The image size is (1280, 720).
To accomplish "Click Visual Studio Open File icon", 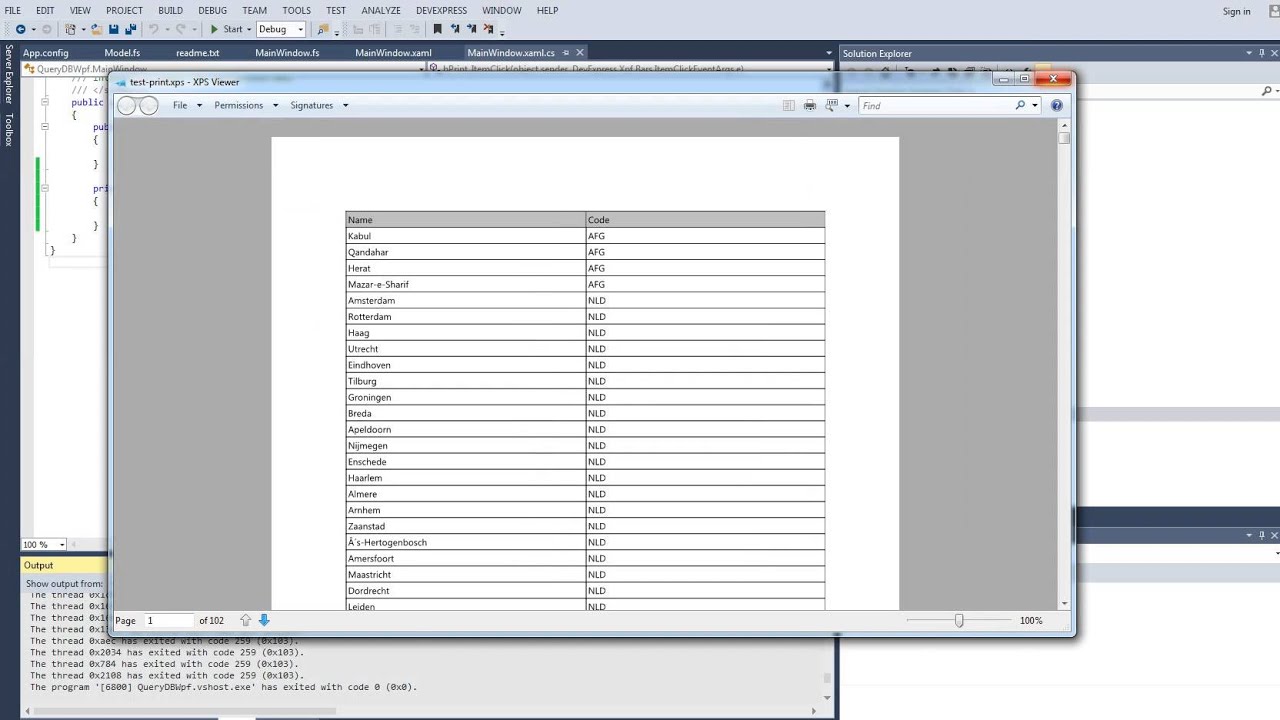I will (96, 29).
